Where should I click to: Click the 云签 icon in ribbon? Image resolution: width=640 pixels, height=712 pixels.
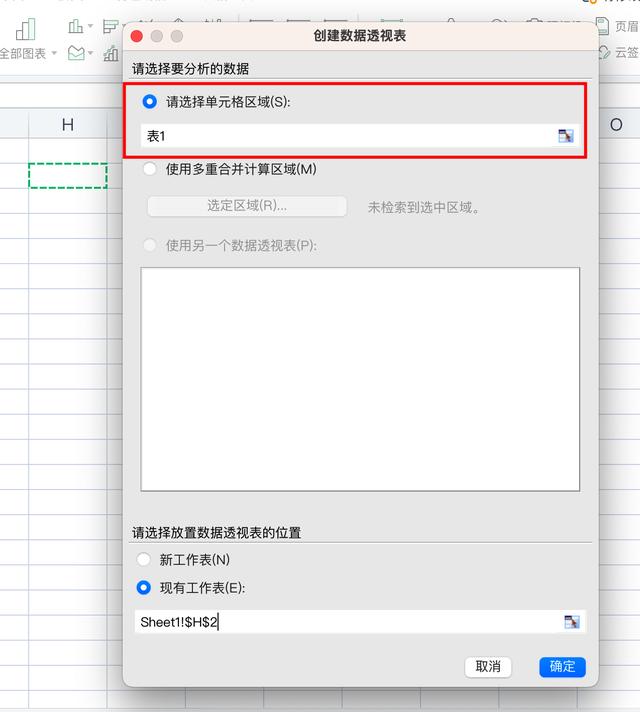(x=604, y=53)
